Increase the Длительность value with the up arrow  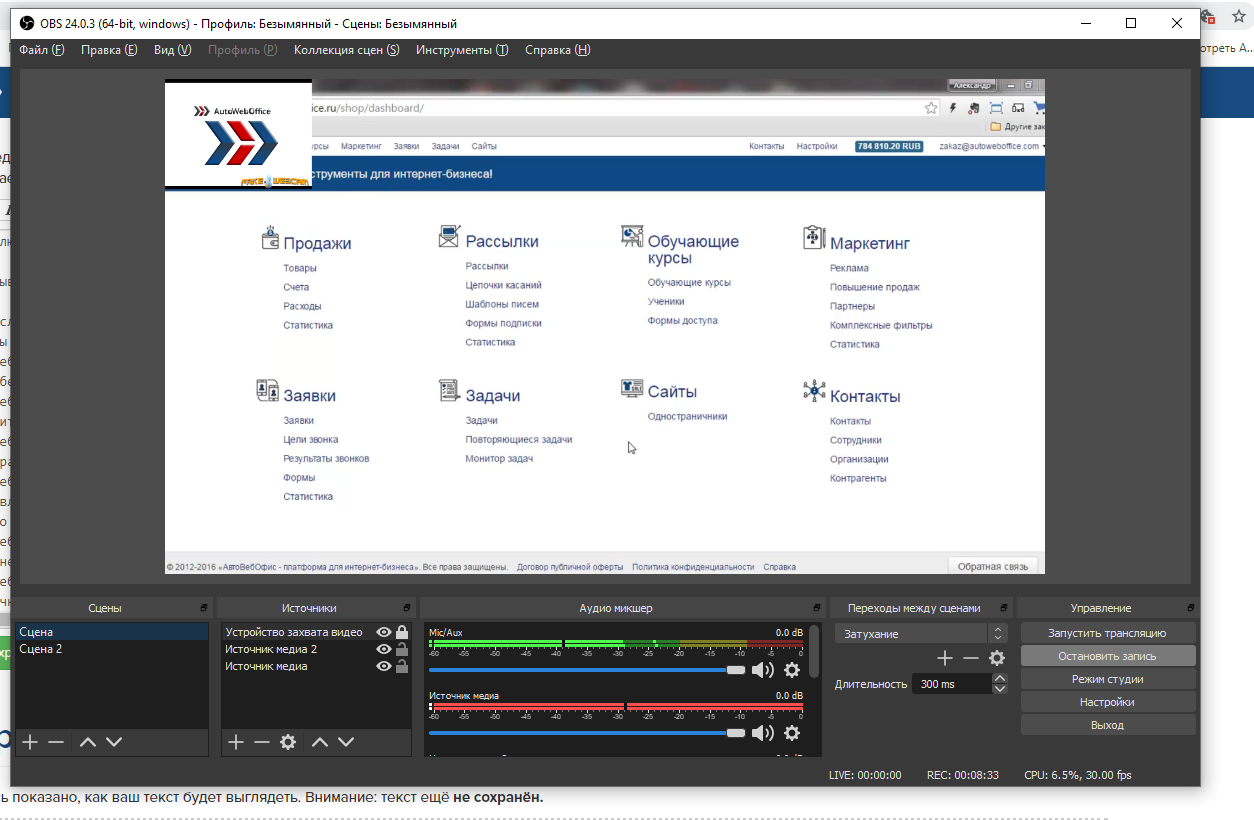coord(1000,679)
